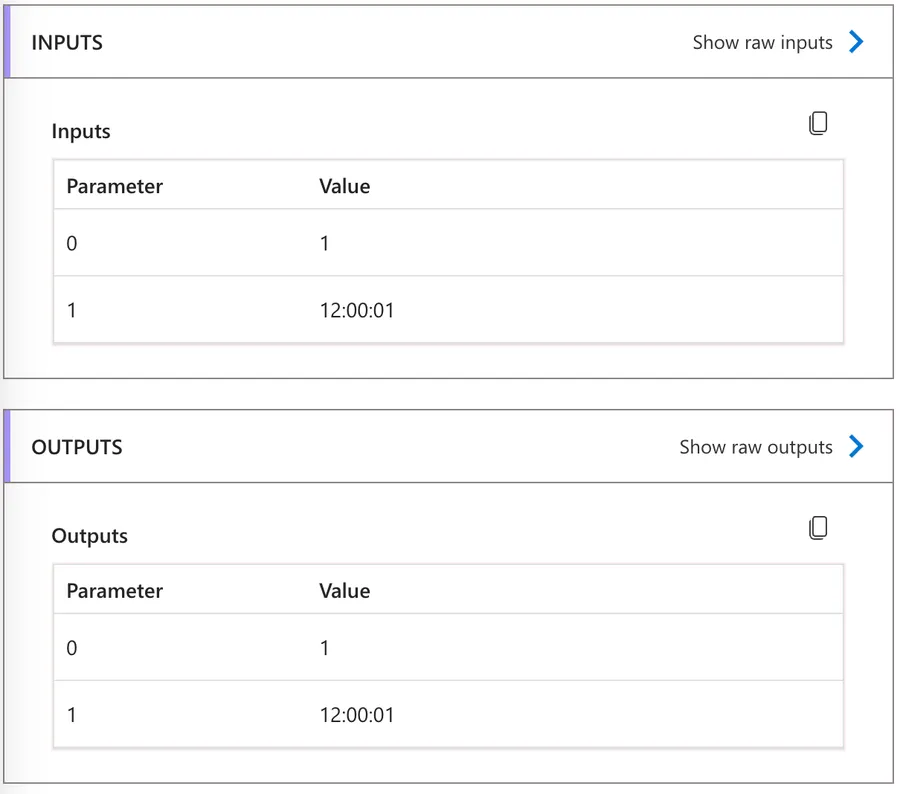Click parameter 0 in the Outputs table
This screenshot has height=794, width=900.
(x=72, y=648)
